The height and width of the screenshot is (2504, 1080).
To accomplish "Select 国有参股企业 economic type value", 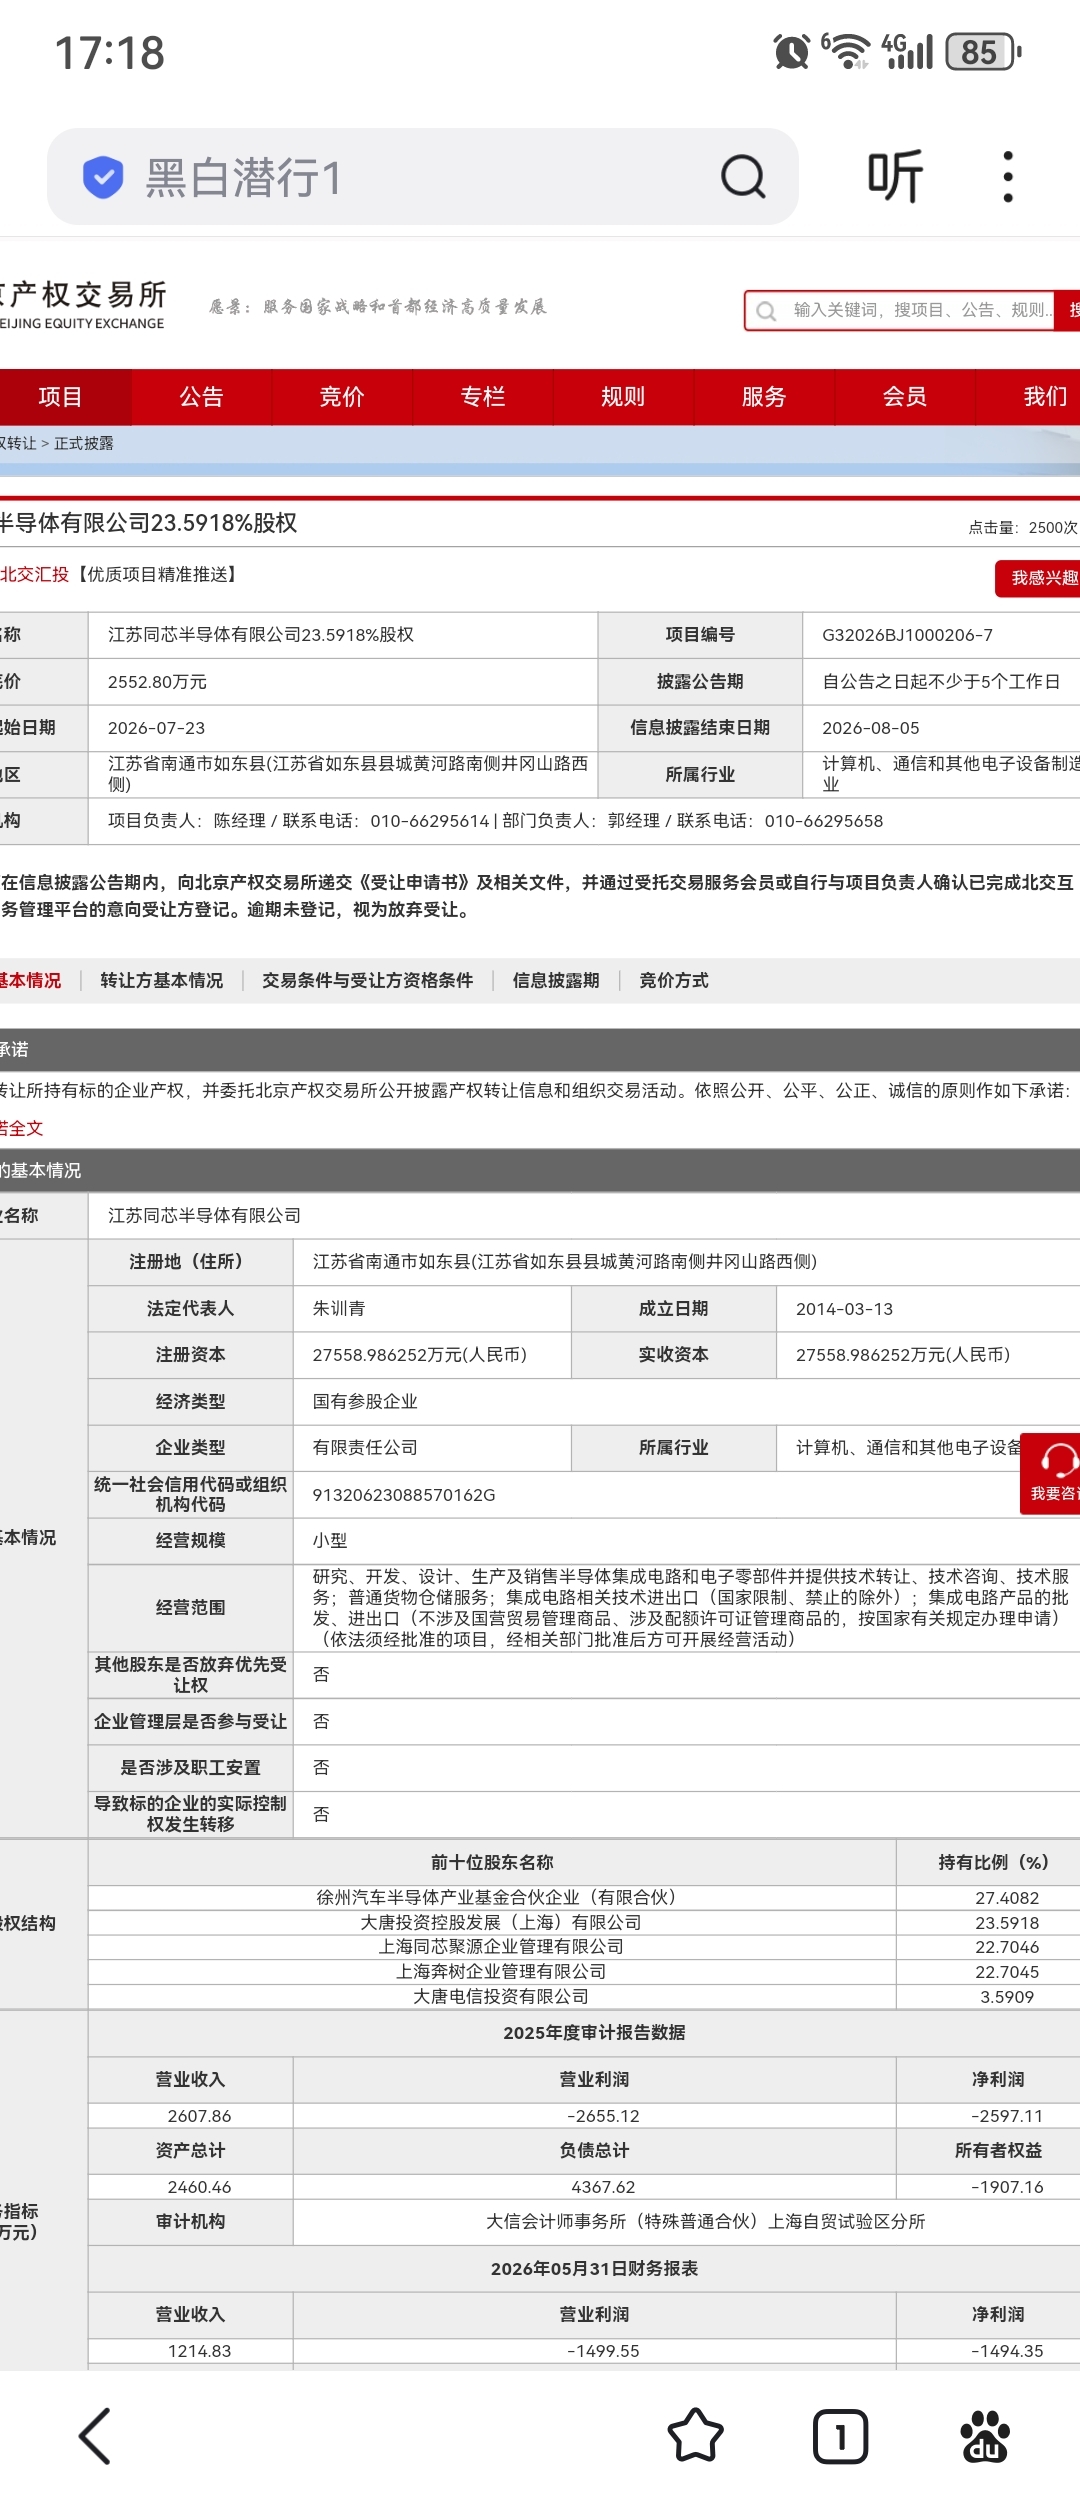I will pyautogui.click(x=365, y=1401).
